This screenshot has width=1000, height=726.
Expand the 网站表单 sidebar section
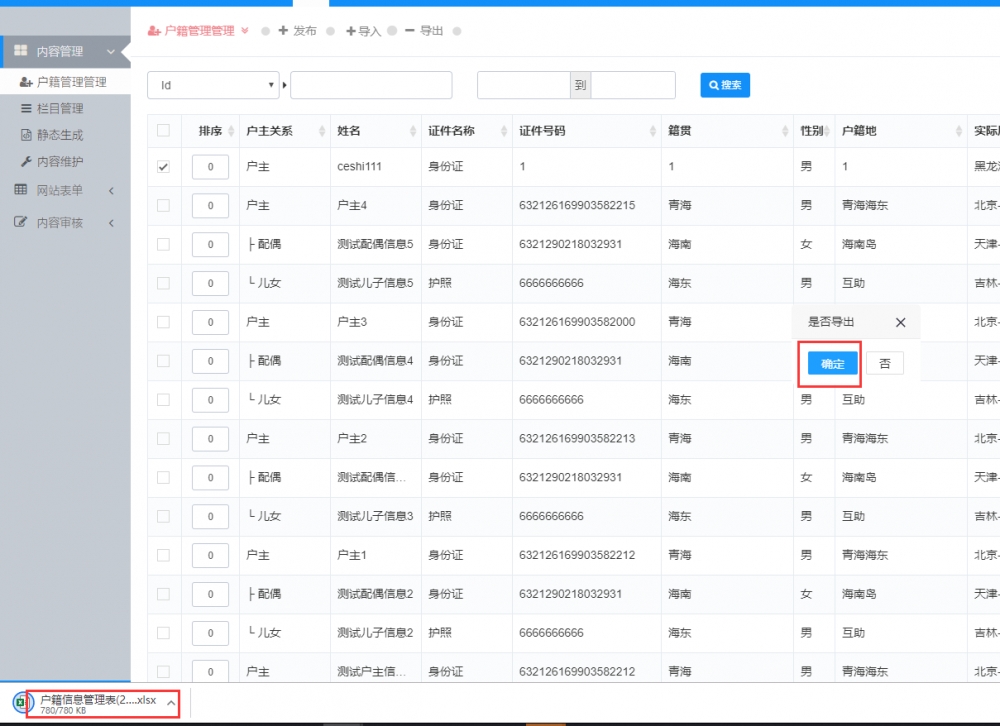(65, 190)
